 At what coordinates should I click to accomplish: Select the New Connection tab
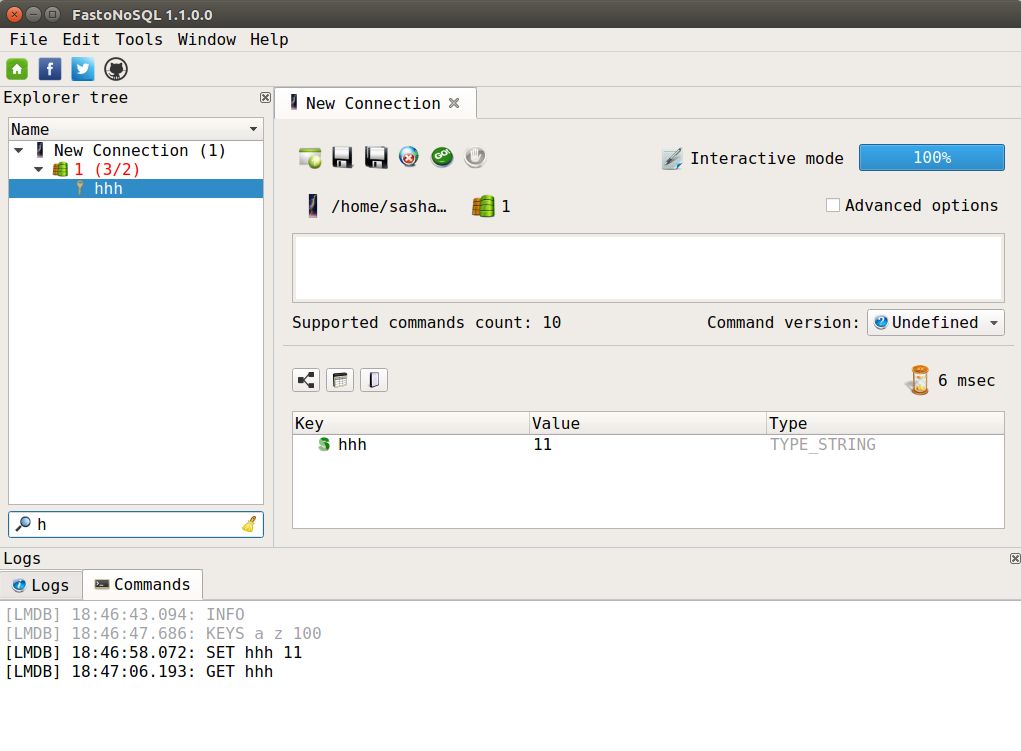375,103
